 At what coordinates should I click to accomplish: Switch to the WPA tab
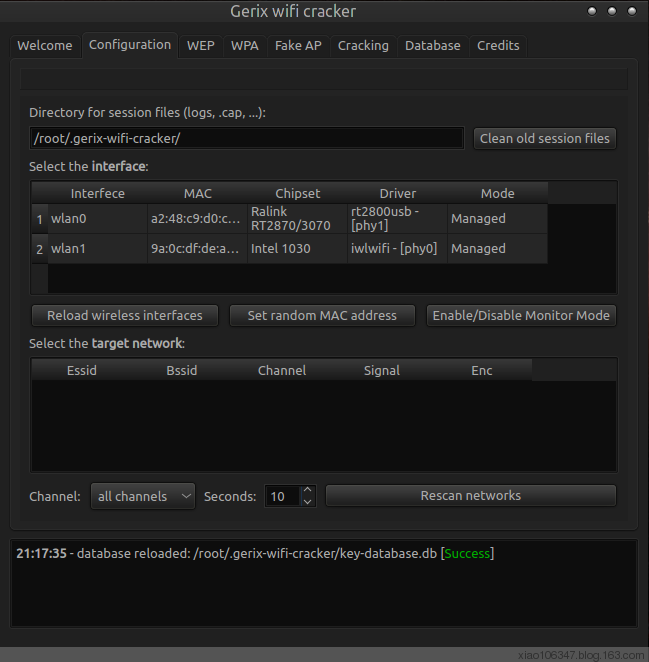[245, 46]
